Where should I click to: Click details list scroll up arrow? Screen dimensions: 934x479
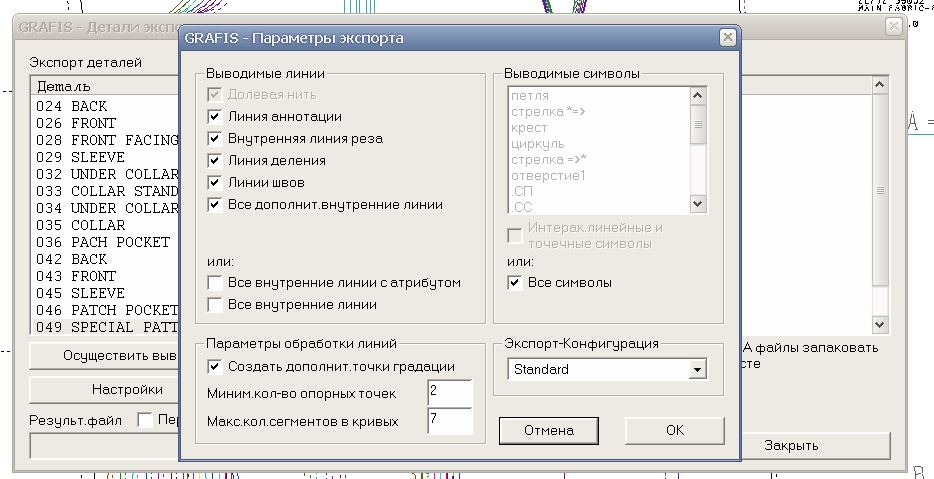880,85
